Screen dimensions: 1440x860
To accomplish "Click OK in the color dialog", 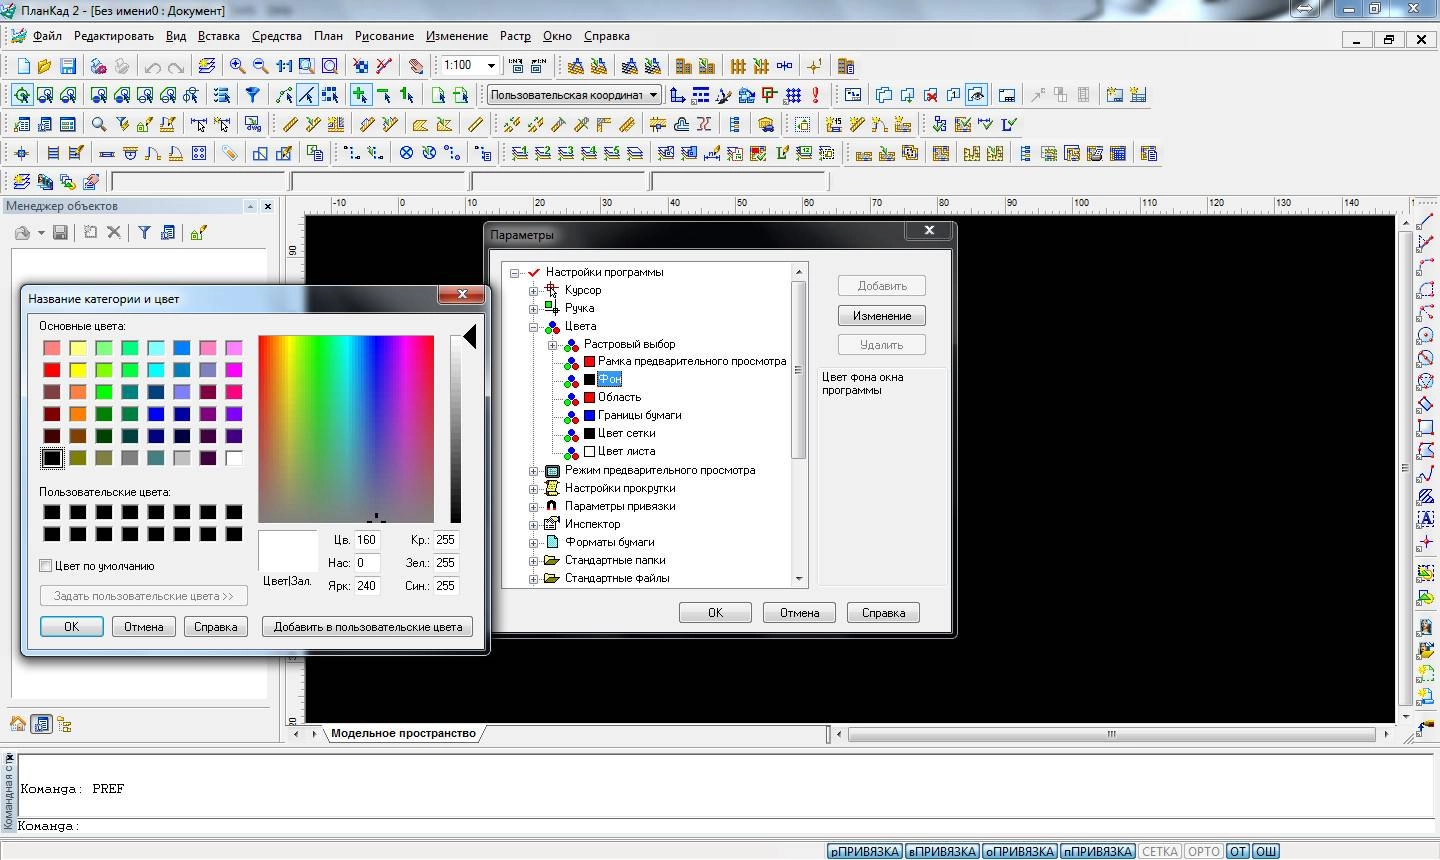I will coord(72,627).
